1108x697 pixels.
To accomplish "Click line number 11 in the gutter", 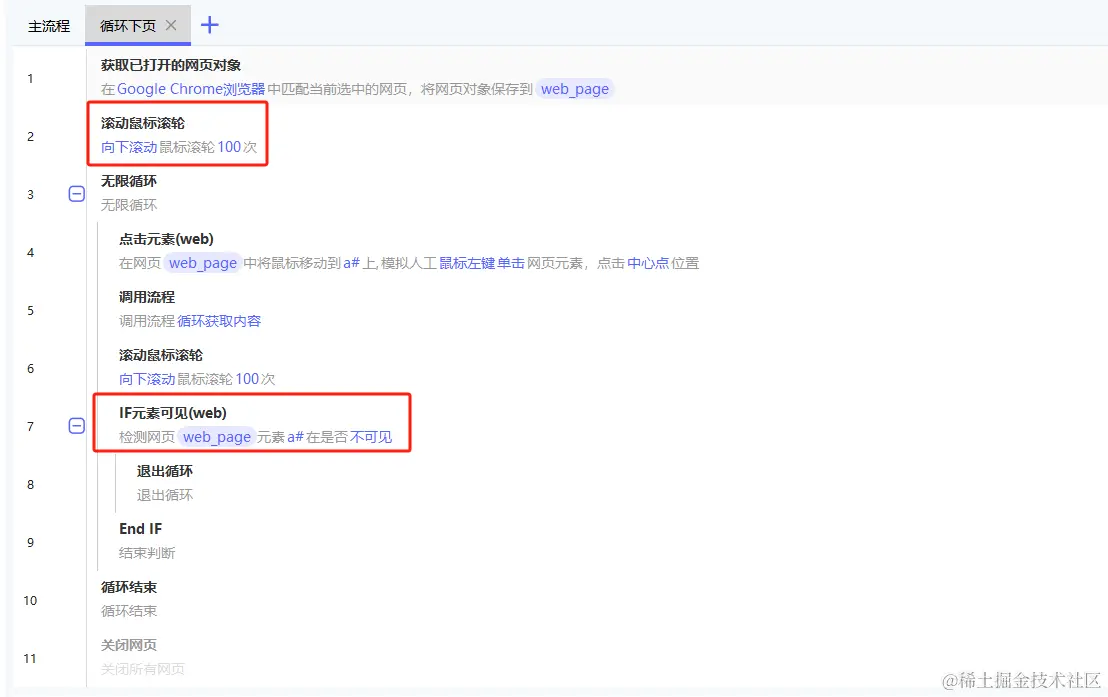I will (30, 658).
